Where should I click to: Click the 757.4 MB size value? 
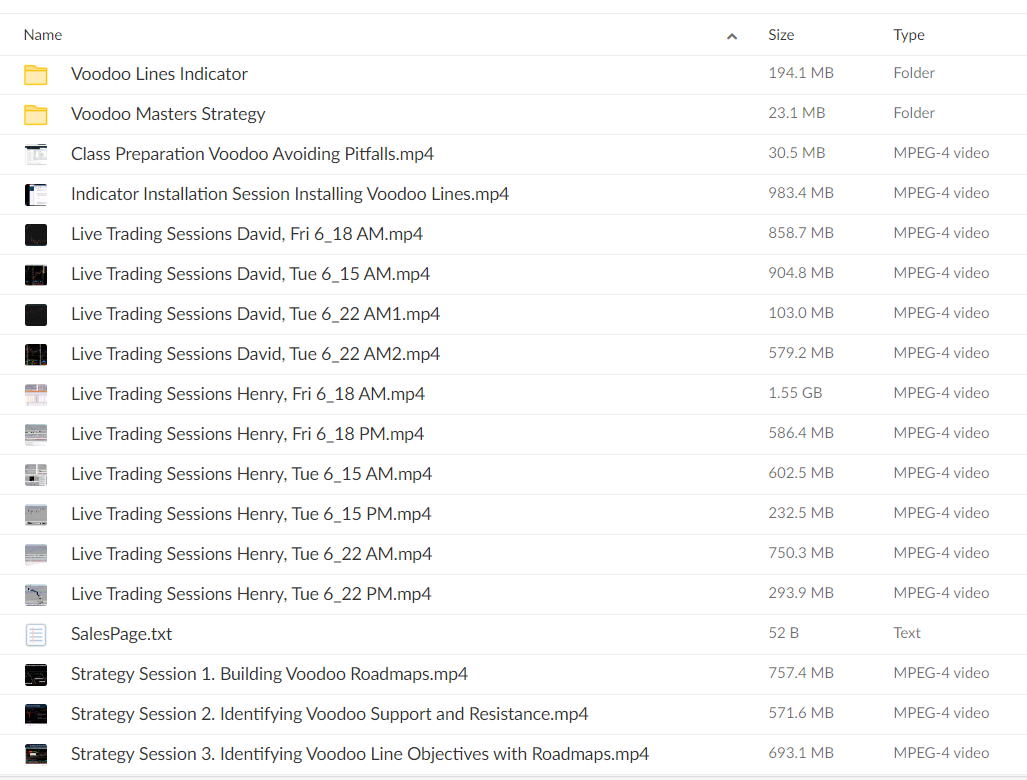801,673
